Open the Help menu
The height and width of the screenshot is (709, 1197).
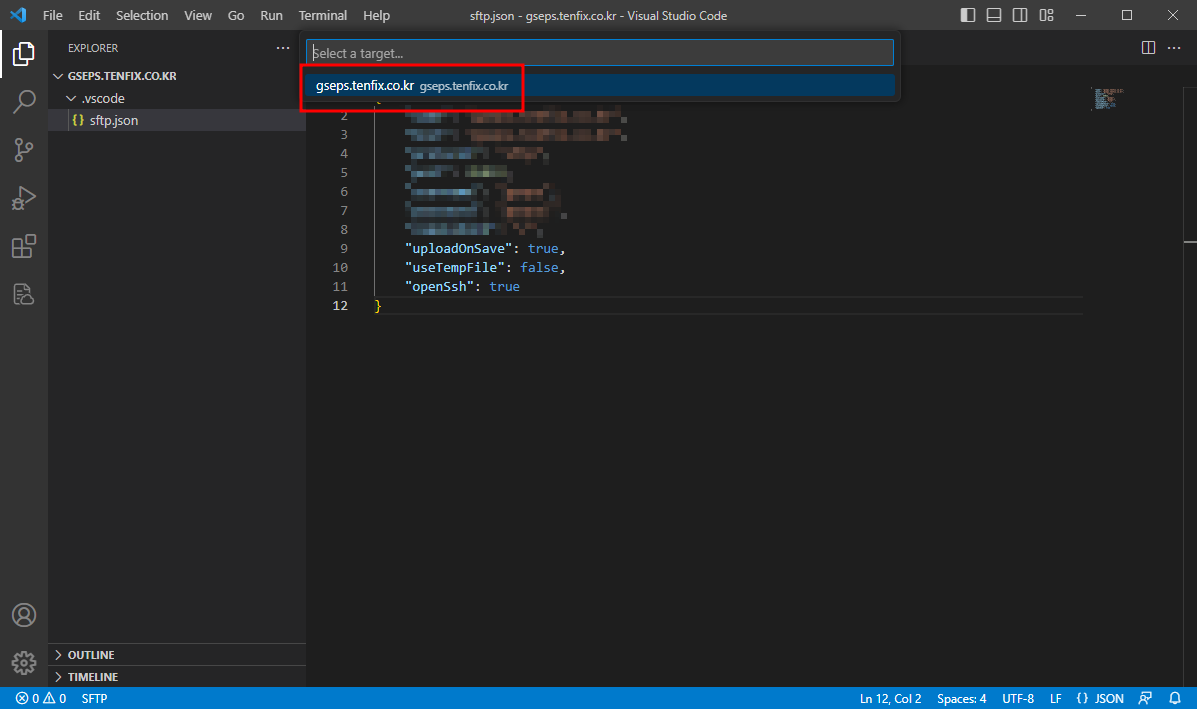376,15
